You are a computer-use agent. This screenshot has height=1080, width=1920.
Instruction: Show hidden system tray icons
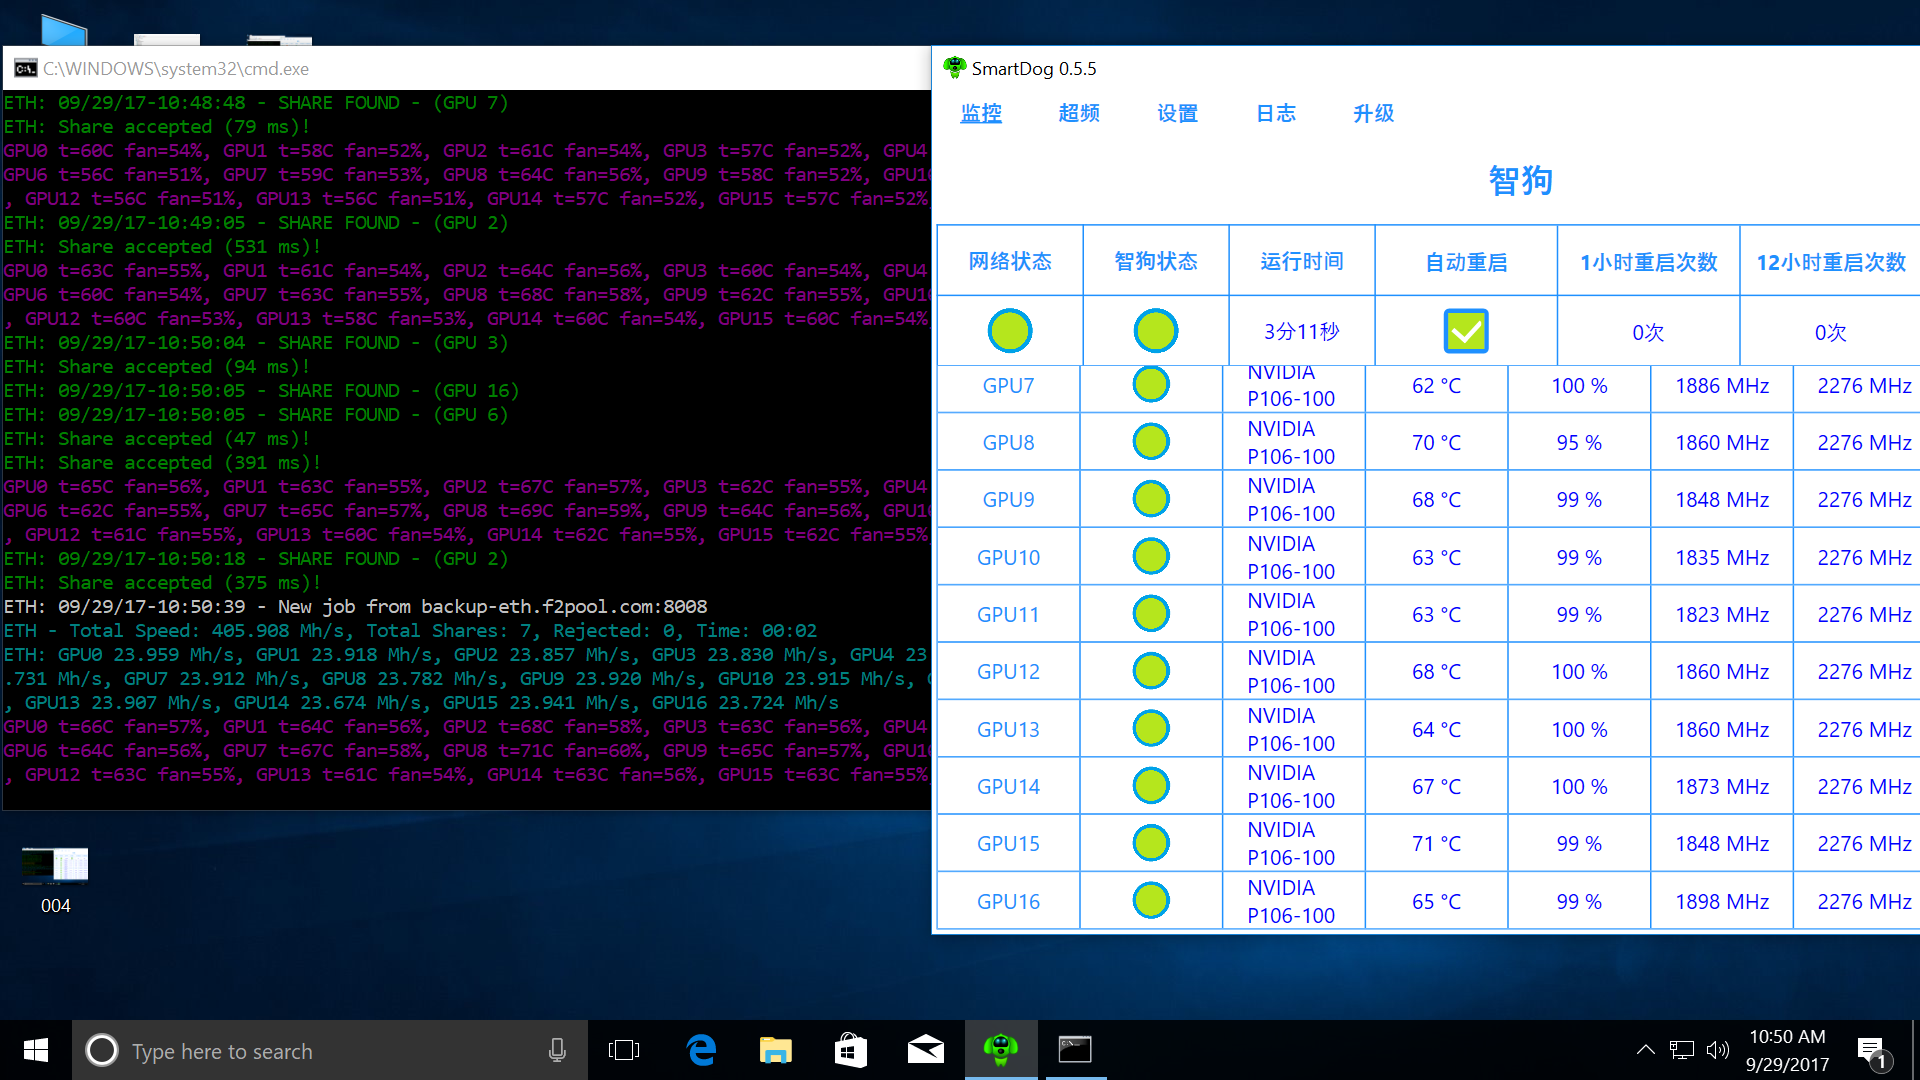pos(1645,1050)
